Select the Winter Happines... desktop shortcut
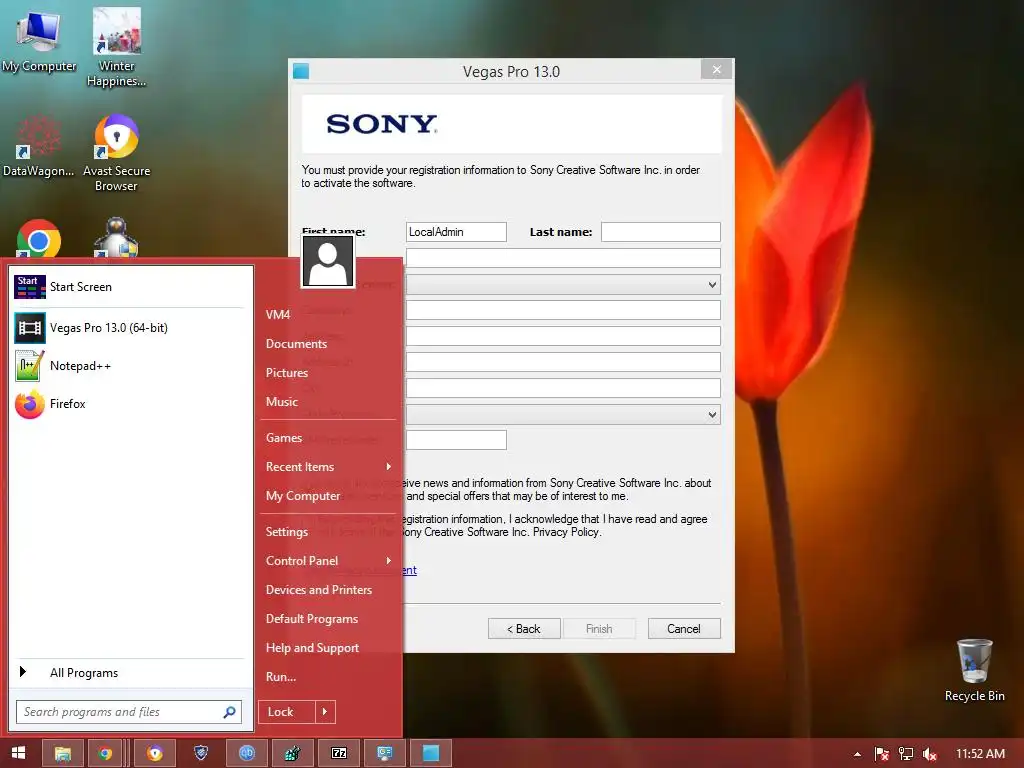The height and width of the screenshot is (768, 1024). coord(116,47)
